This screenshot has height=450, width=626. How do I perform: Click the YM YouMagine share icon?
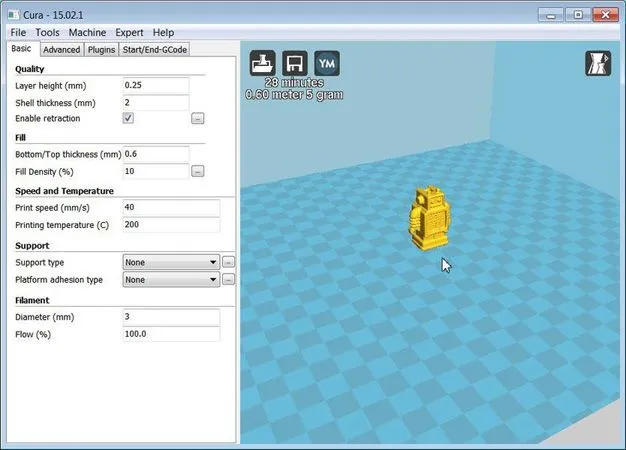click(327, 63)
